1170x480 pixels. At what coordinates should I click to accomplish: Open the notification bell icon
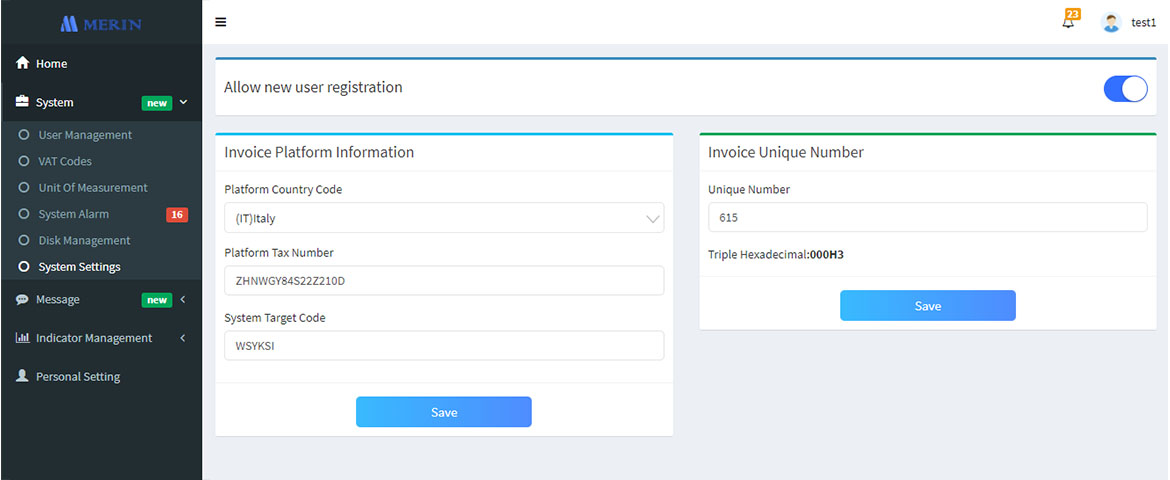[1068, 22]
